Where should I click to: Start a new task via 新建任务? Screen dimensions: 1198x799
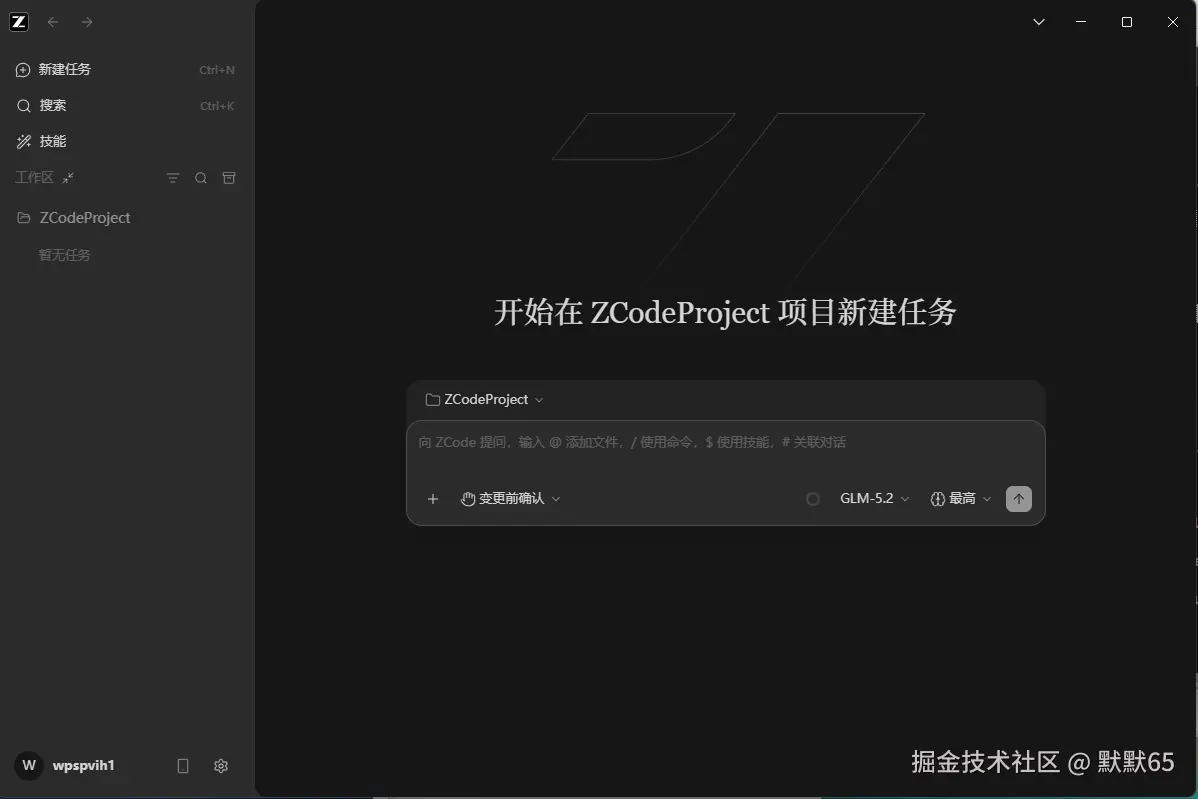(x=126, y=70)
